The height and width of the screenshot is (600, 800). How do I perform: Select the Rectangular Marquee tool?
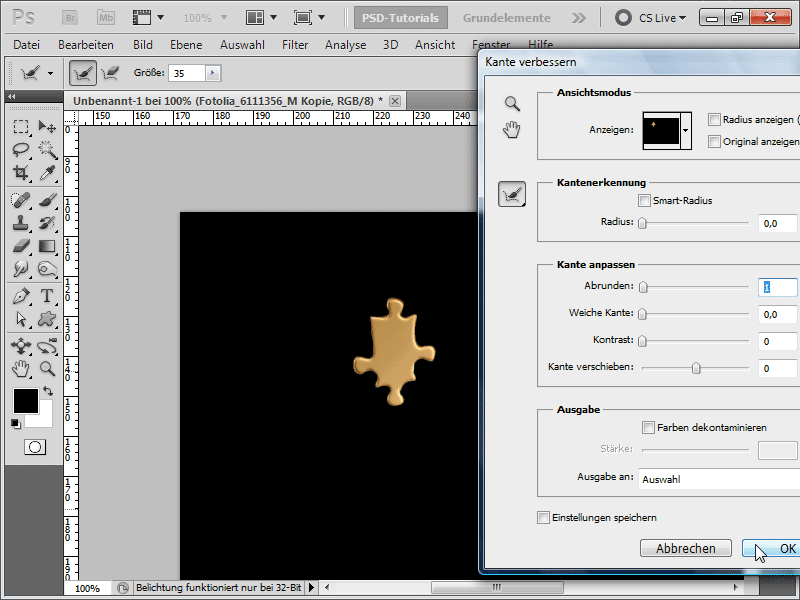pos(21,126)
